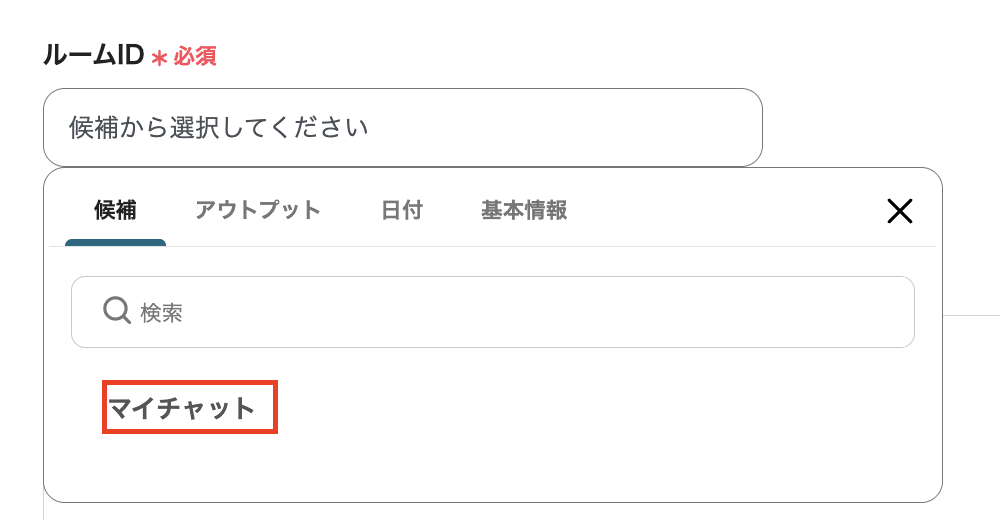1000x520 pixels.
Task: Open the 基本情報 tab
Action: [x=524, y=210]
